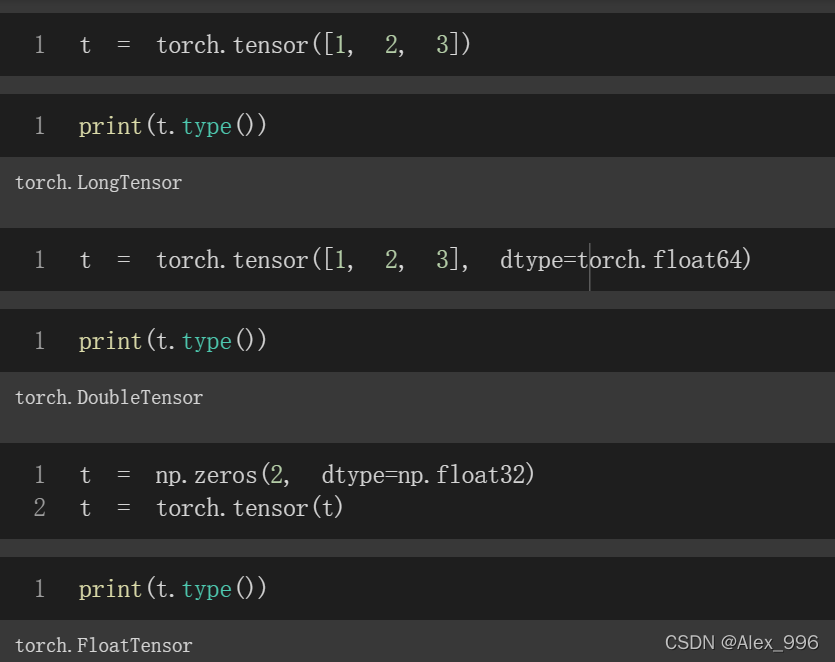
Task: Click line number 2 in the np.zeros cell
Action: point(39,508)
